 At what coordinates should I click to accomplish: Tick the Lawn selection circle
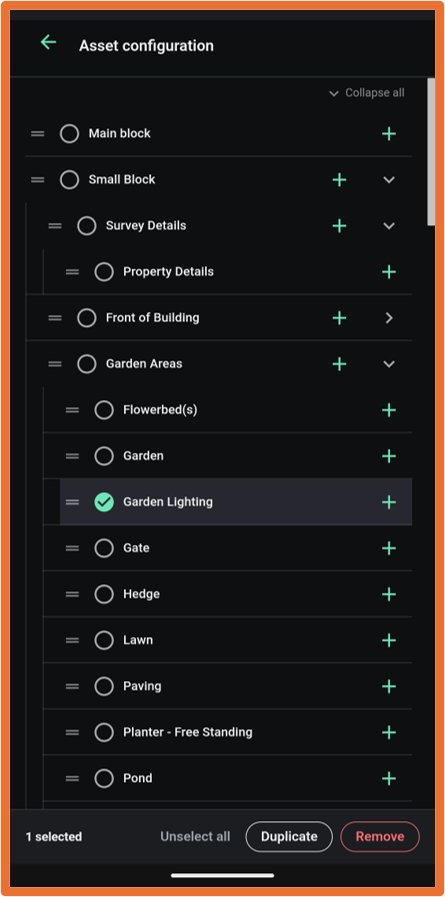pos(104,640)
